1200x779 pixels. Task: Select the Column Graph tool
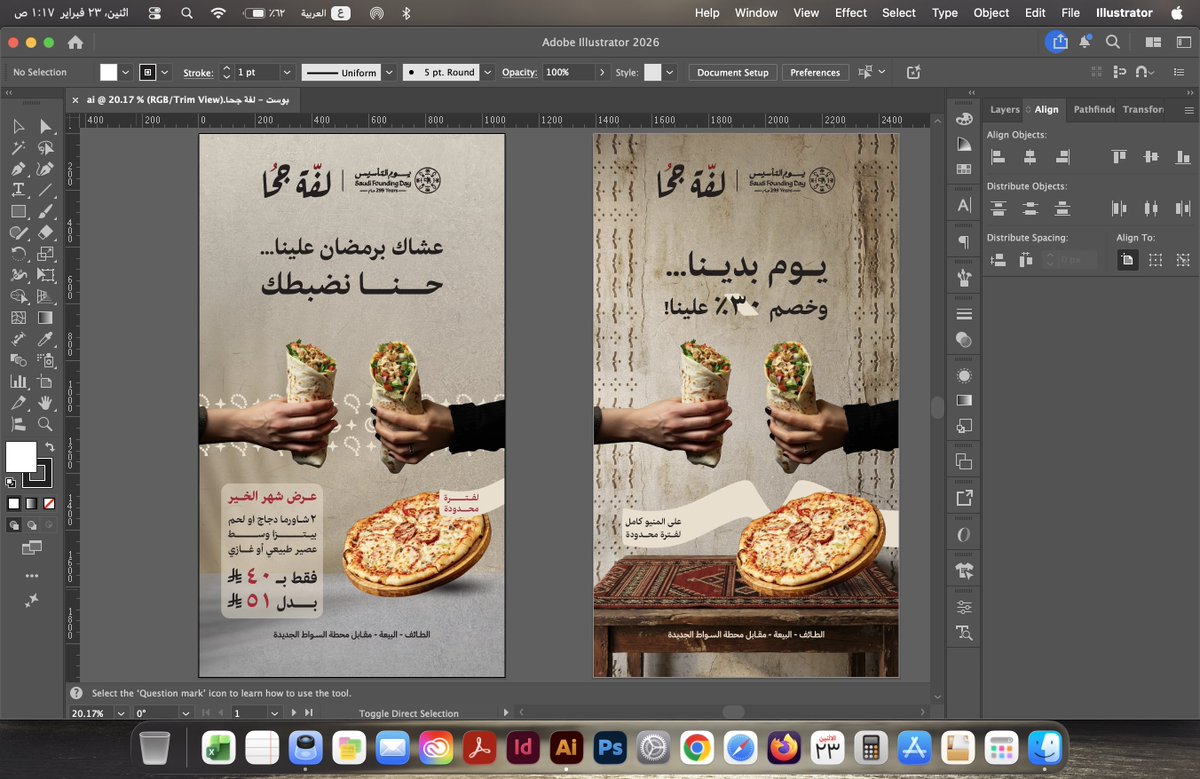[x=18, y=381]
